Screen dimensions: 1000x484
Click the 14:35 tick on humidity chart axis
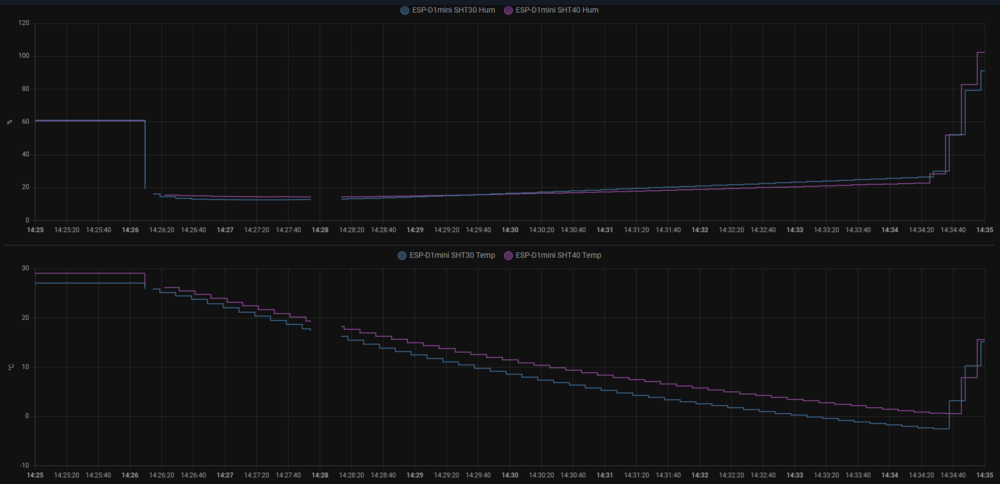coord(984,229)
